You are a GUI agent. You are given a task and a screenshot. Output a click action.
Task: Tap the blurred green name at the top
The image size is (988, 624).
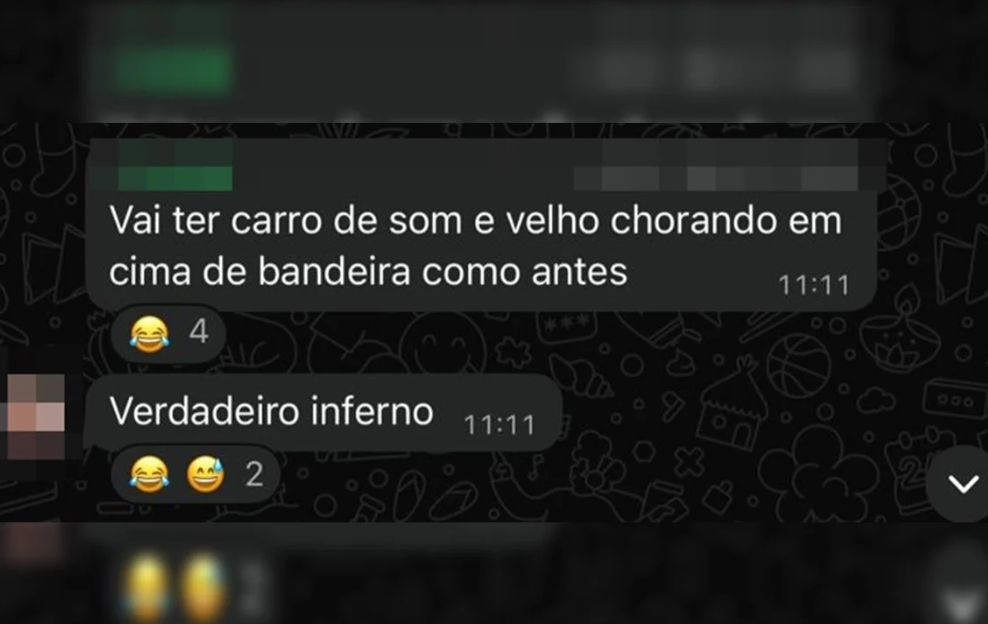pyautogui.click(x=174, y=60)
